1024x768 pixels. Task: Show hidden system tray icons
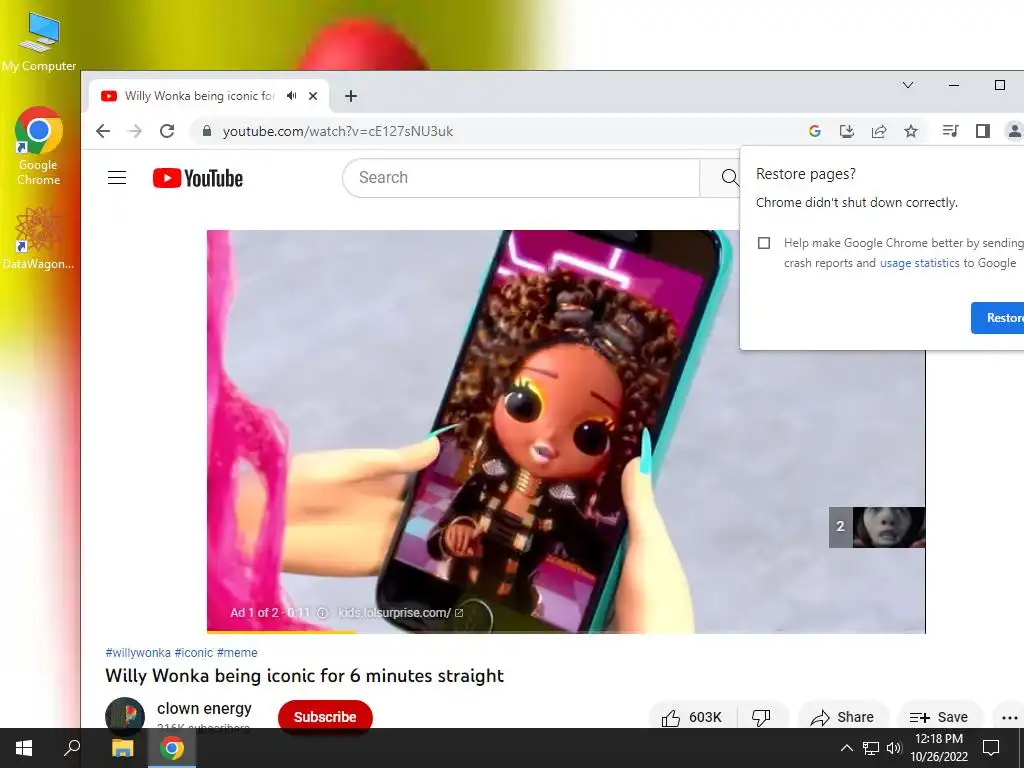click(x=846, y=748)
